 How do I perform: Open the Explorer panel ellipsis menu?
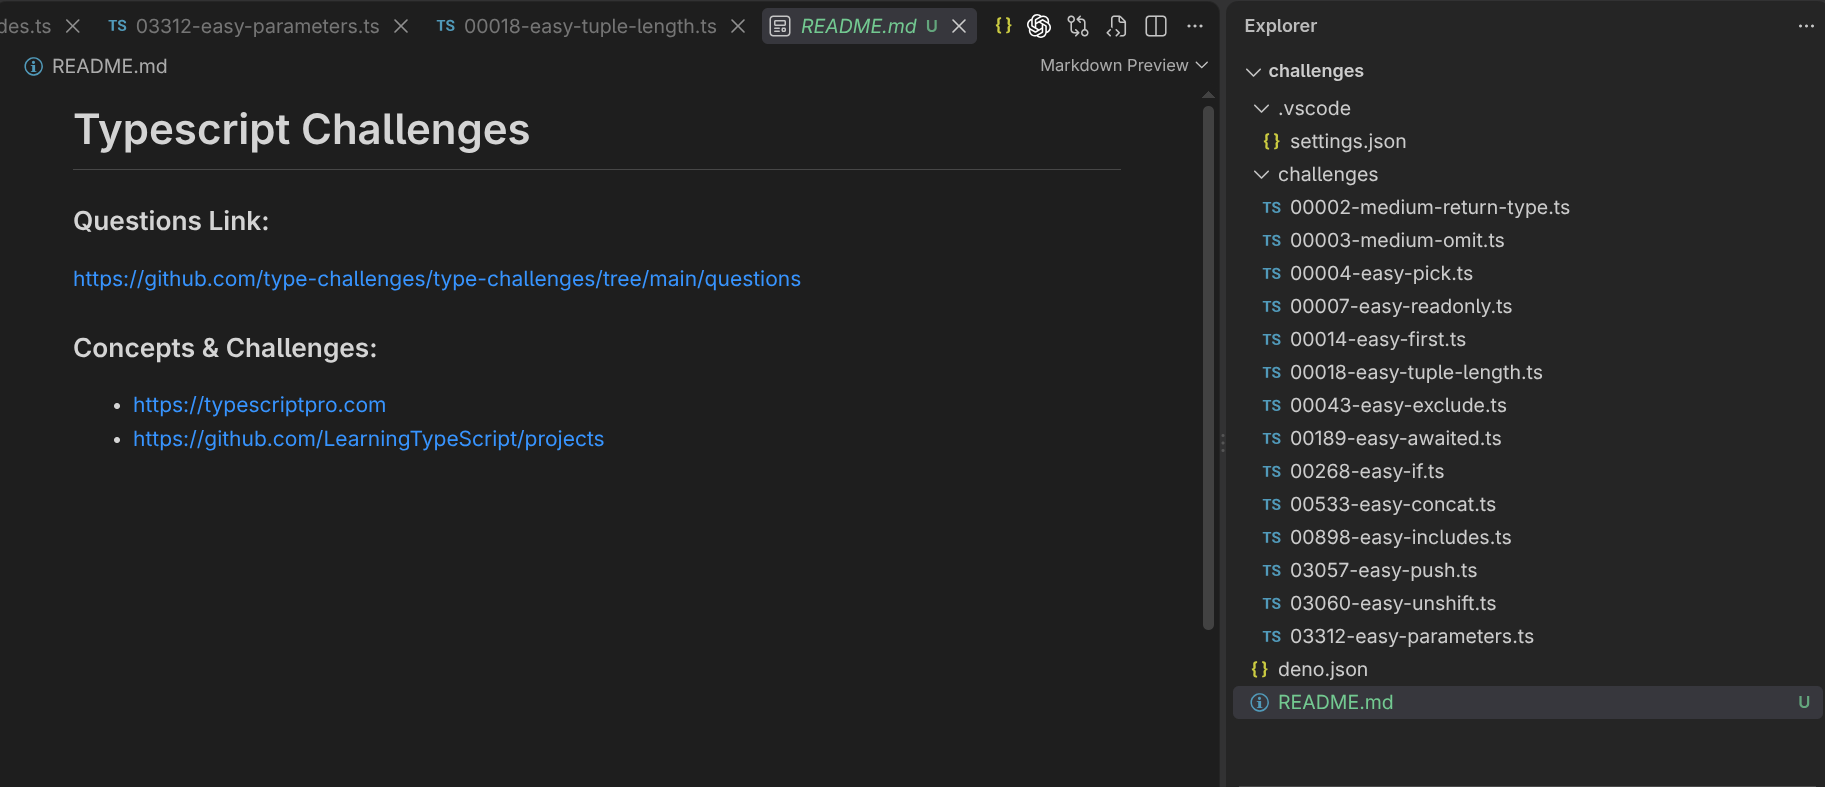point(1806,26)
